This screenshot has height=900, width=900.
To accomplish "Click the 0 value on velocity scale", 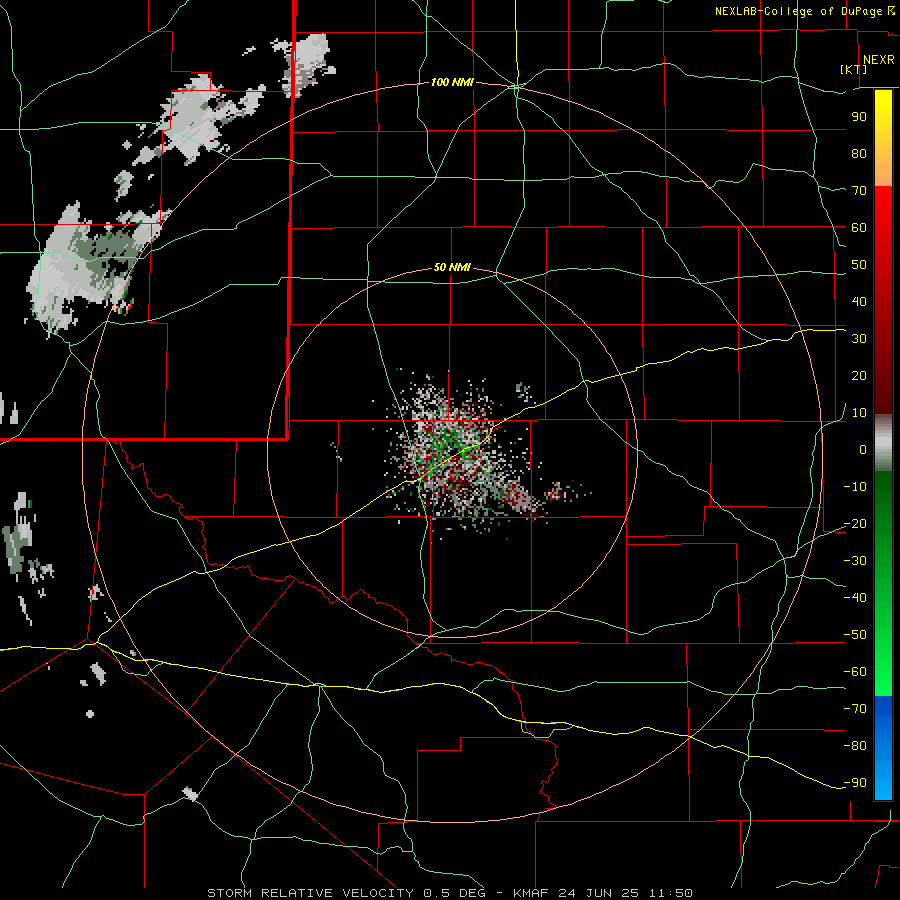I will pos(863,450).
